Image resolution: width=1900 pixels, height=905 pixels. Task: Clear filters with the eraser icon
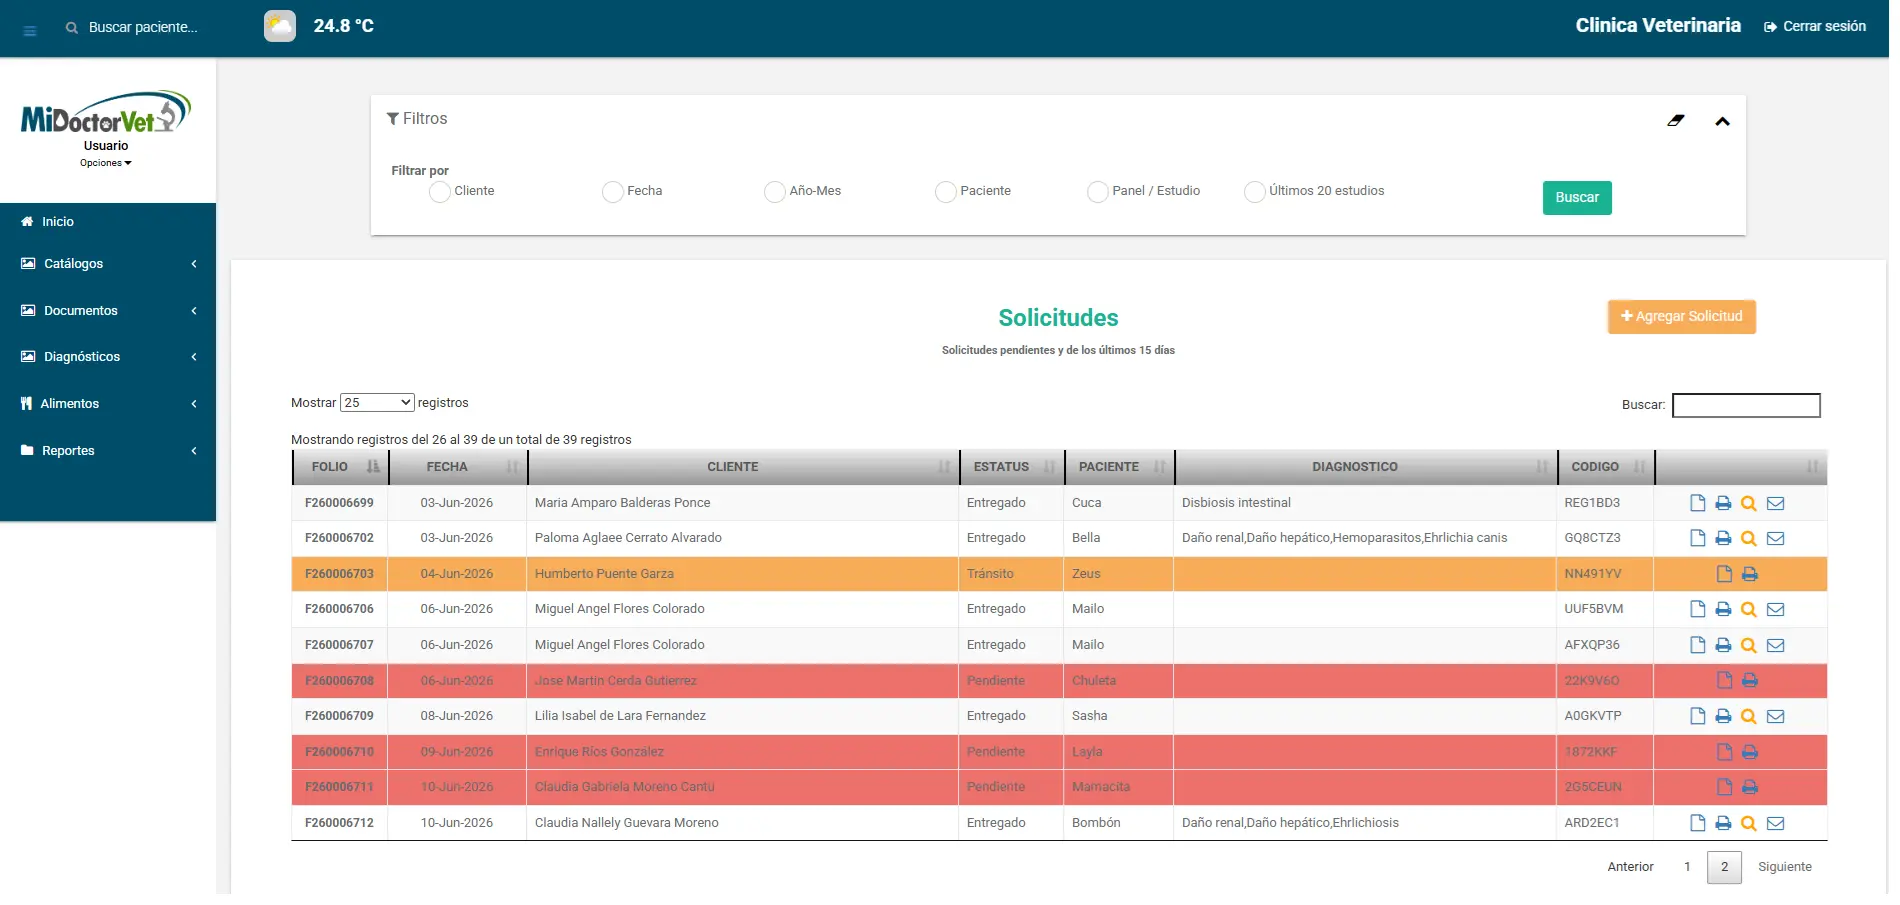click(1676, 120)
